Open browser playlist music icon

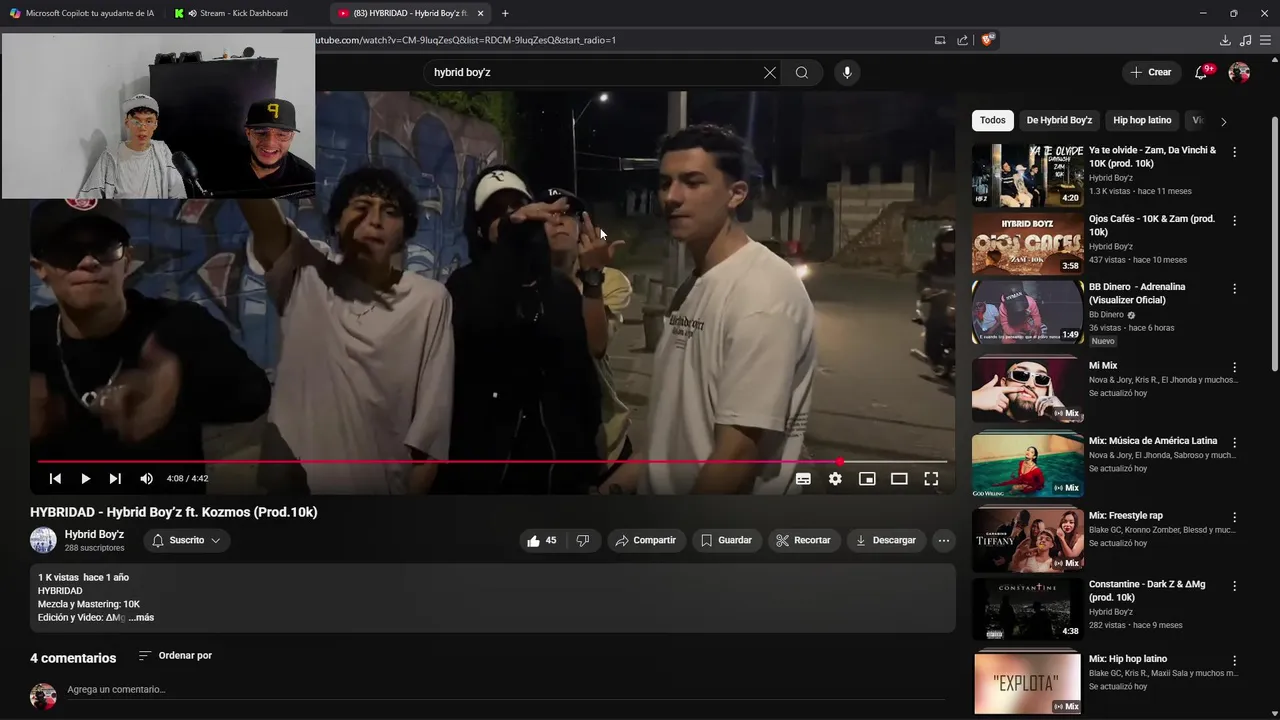(x=1245, y=40)
